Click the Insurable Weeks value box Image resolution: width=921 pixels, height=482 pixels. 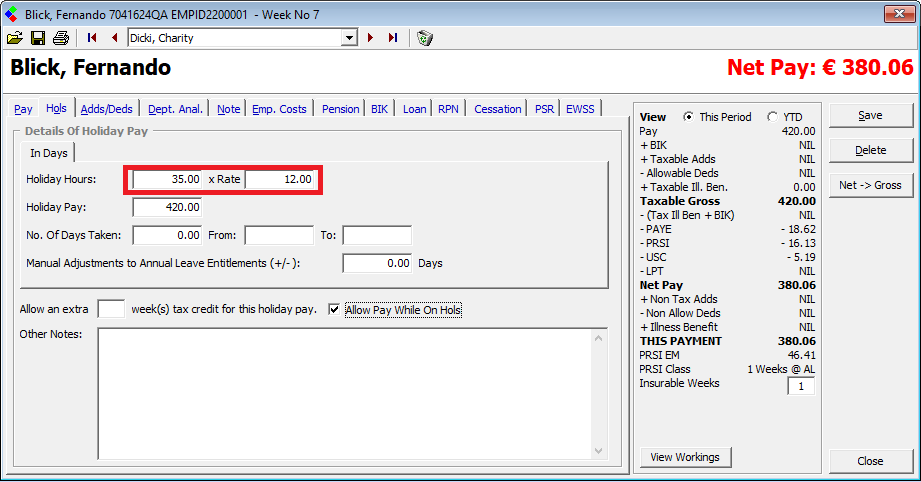pos(800,386)
